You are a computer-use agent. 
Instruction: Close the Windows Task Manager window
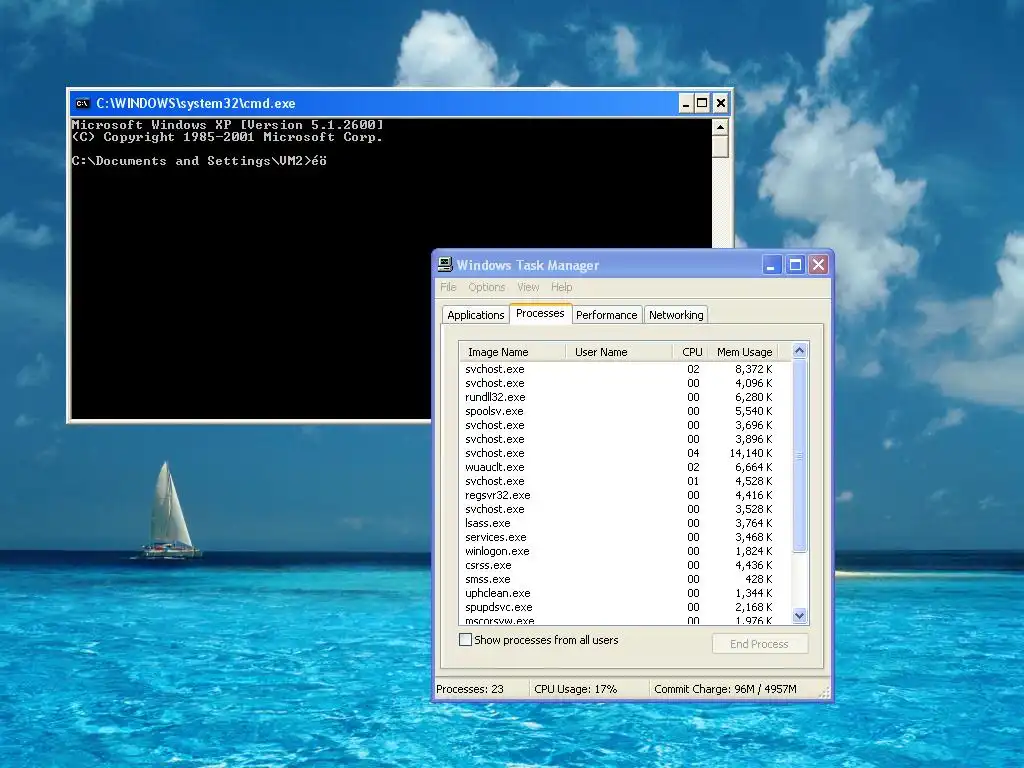click(x=818, y=264)
